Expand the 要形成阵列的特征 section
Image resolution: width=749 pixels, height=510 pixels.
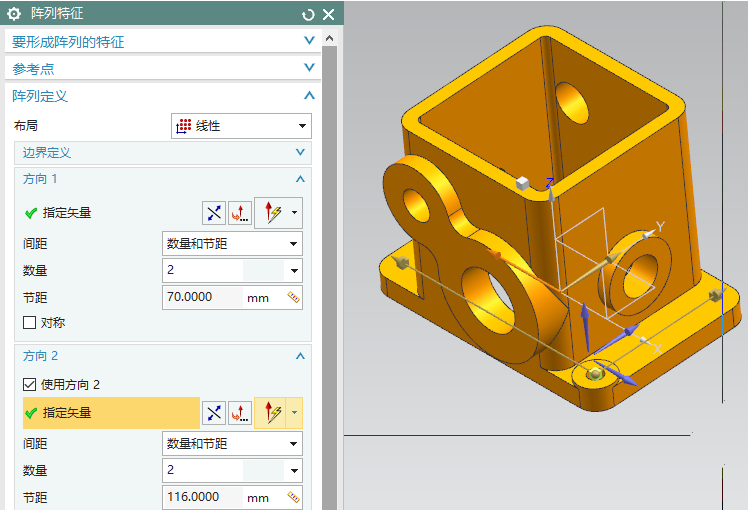(x=310, y=41)
